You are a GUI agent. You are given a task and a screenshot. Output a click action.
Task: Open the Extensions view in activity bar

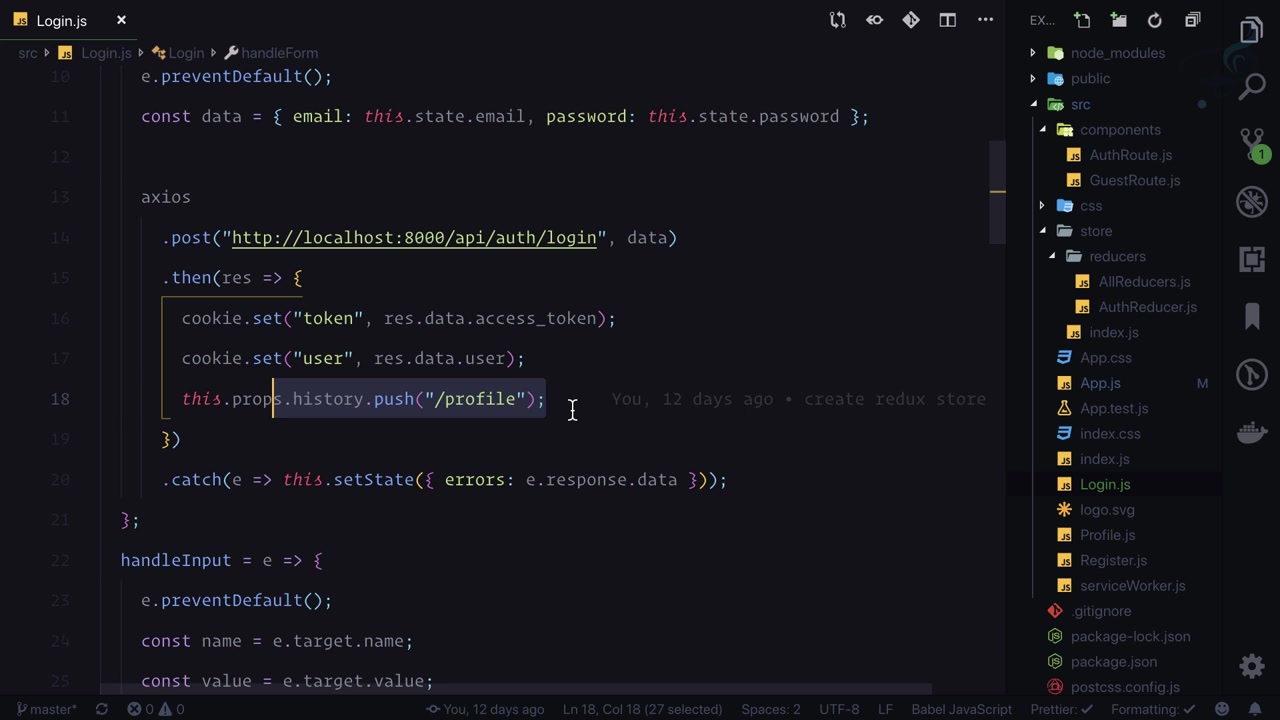(x=1252, y=259)
